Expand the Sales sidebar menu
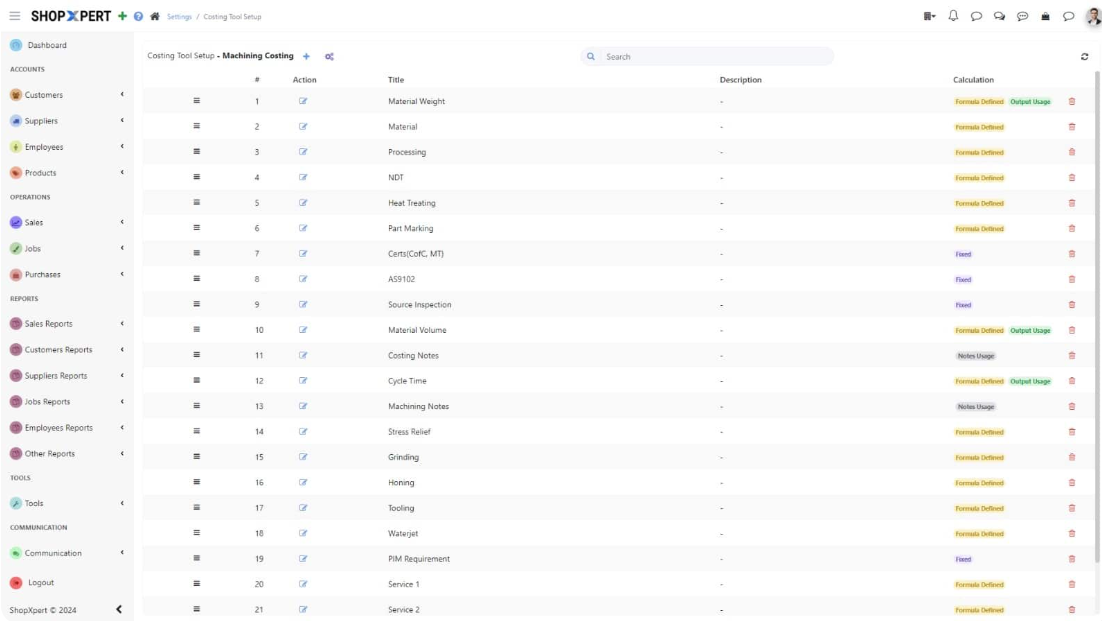 (67, 223)
